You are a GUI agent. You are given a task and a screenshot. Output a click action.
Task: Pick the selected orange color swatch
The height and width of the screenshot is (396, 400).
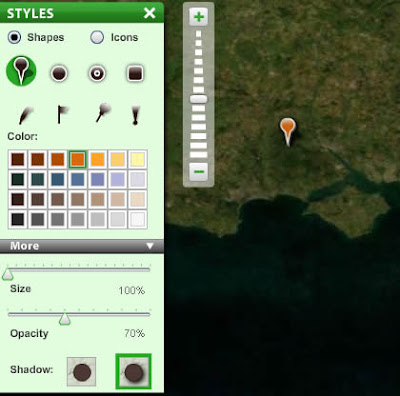pyautogui.click(x=78, y=159)
